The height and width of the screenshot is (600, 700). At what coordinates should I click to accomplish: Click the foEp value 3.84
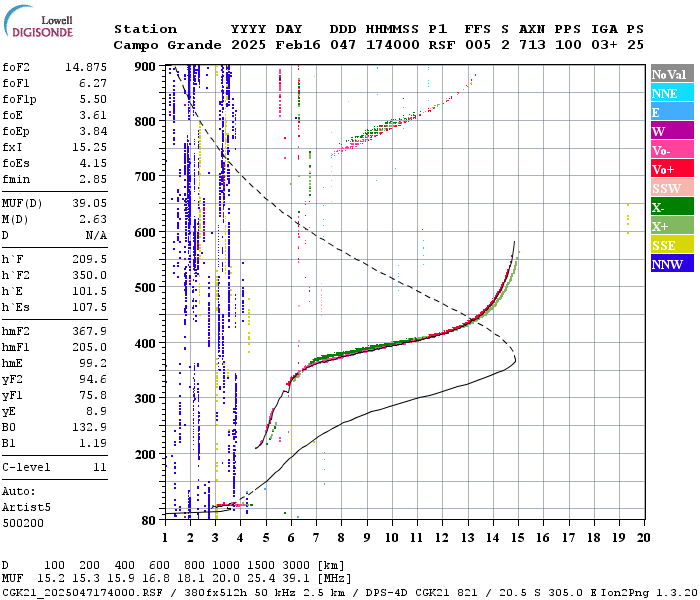pos(93,131)
